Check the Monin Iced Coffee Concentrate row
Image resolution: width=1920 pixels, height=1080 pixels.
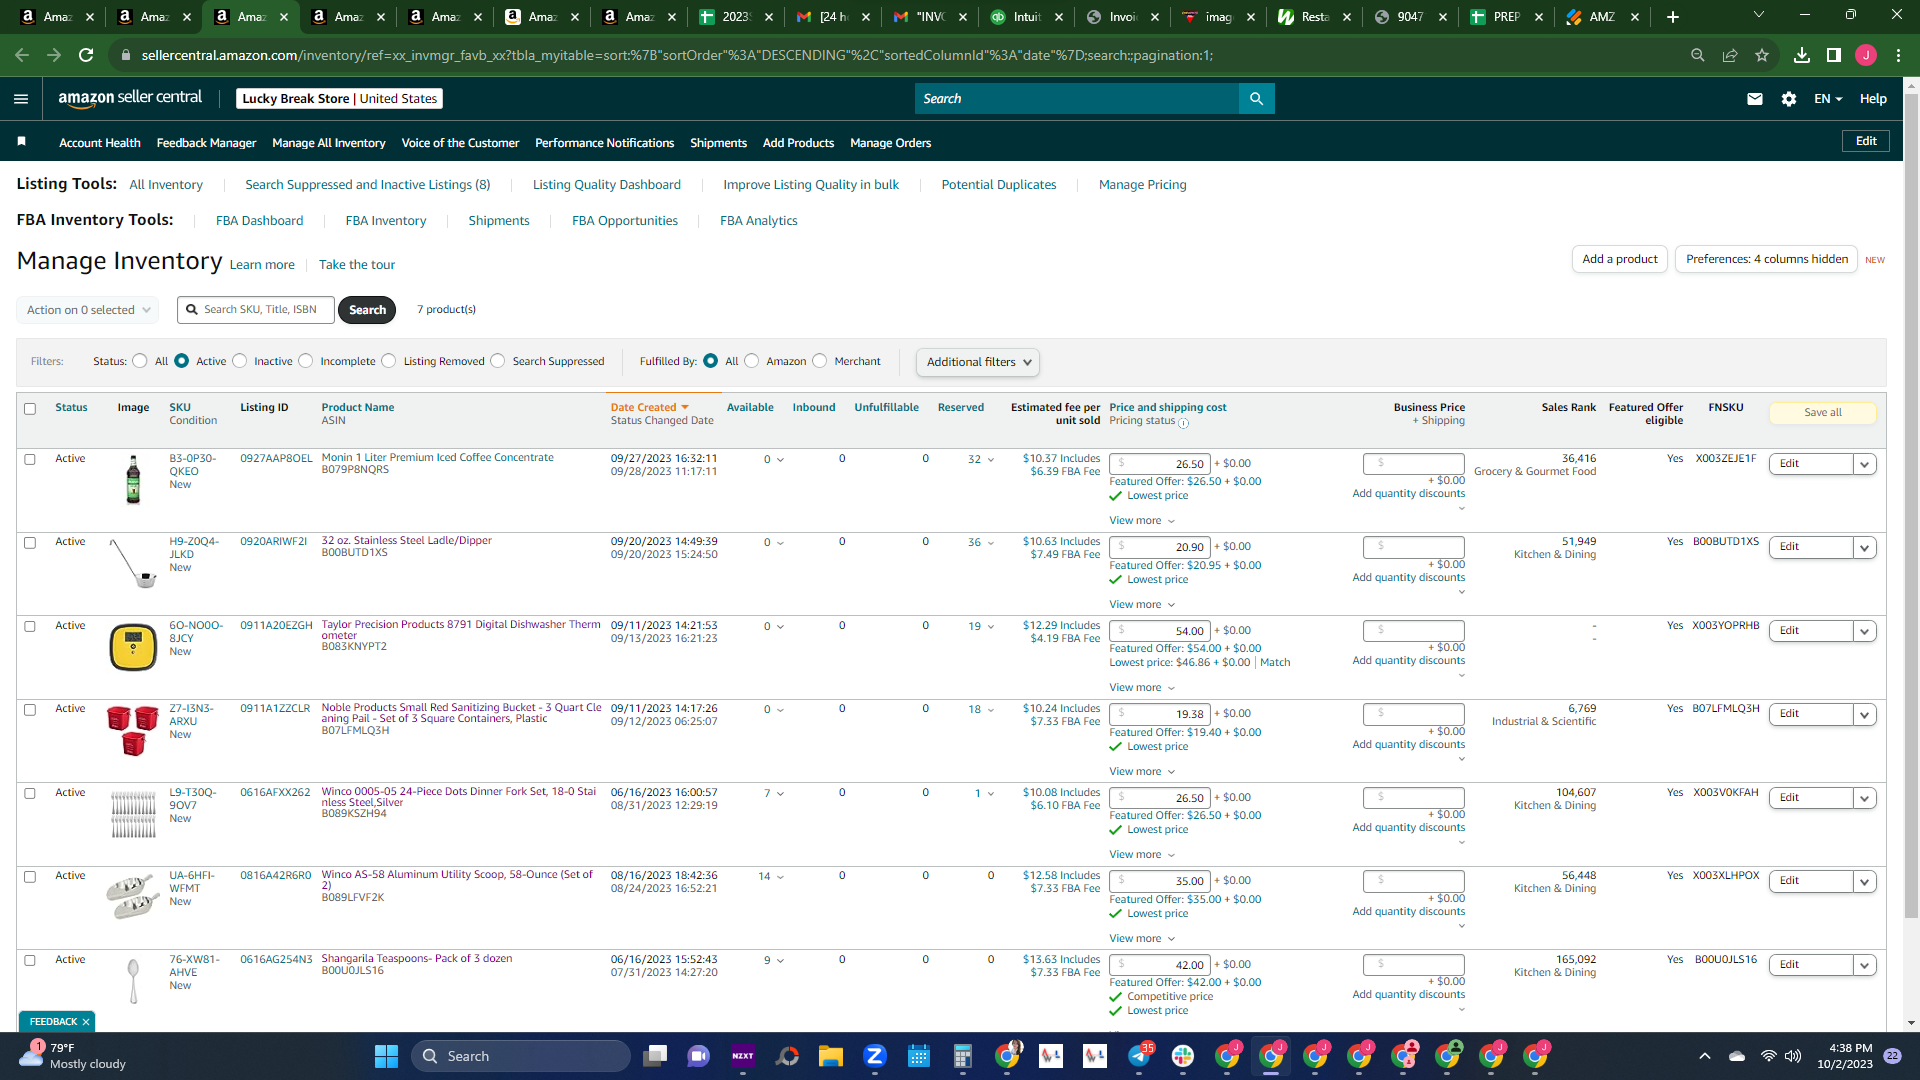click(30, 460)
